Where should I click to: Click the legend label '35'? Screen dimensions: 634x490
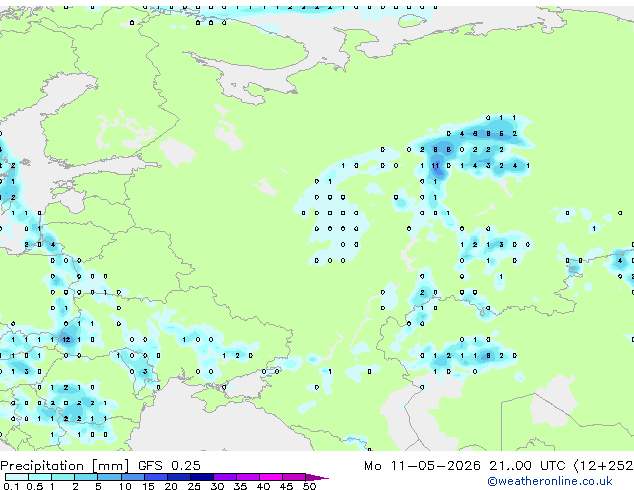point(240,486)
